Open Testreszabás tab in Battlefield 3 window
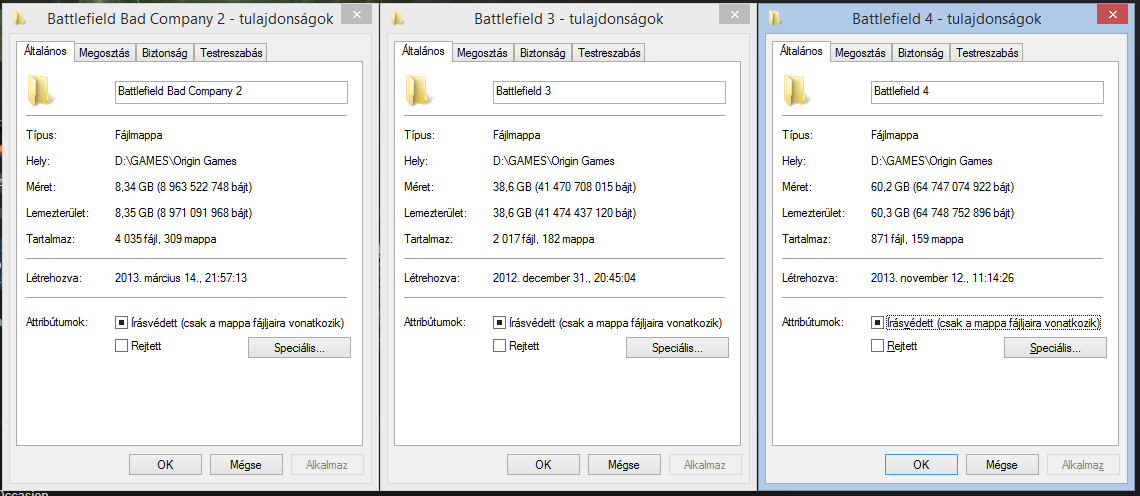The width and height of the screenshot is (1140, 496). tap(609, 52)
